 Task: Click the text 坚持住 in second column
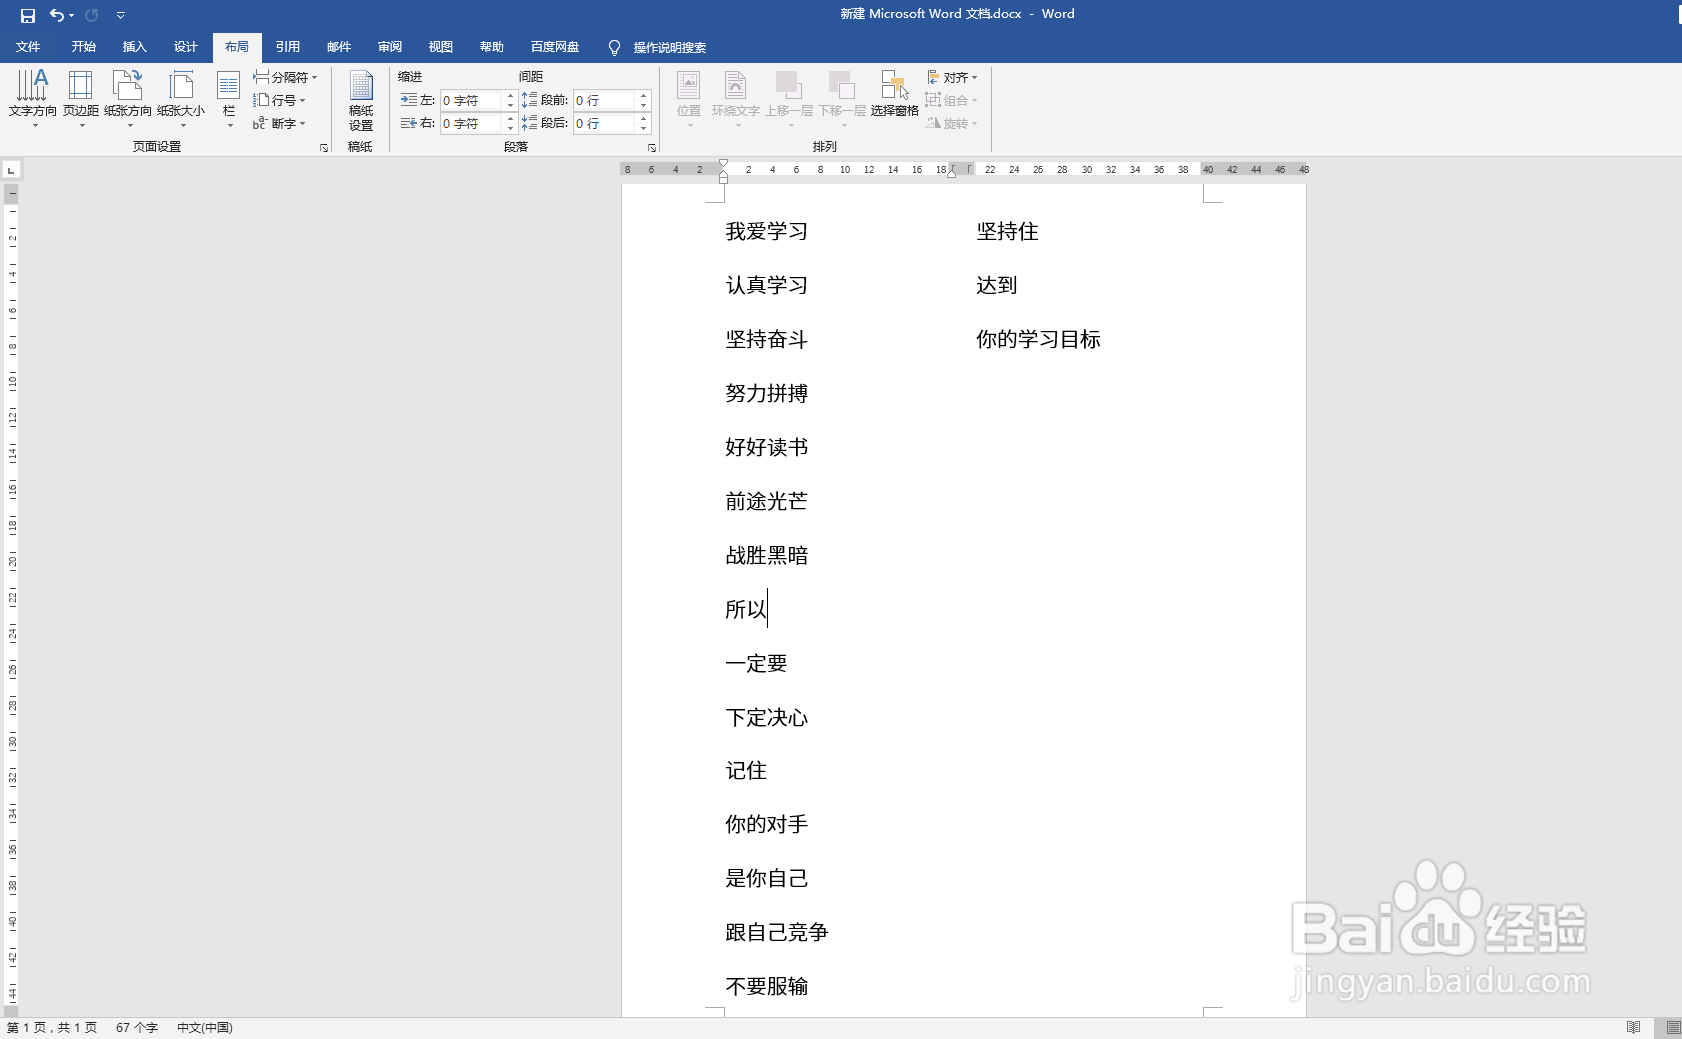pyautogui.click(x=1007, y=232)
